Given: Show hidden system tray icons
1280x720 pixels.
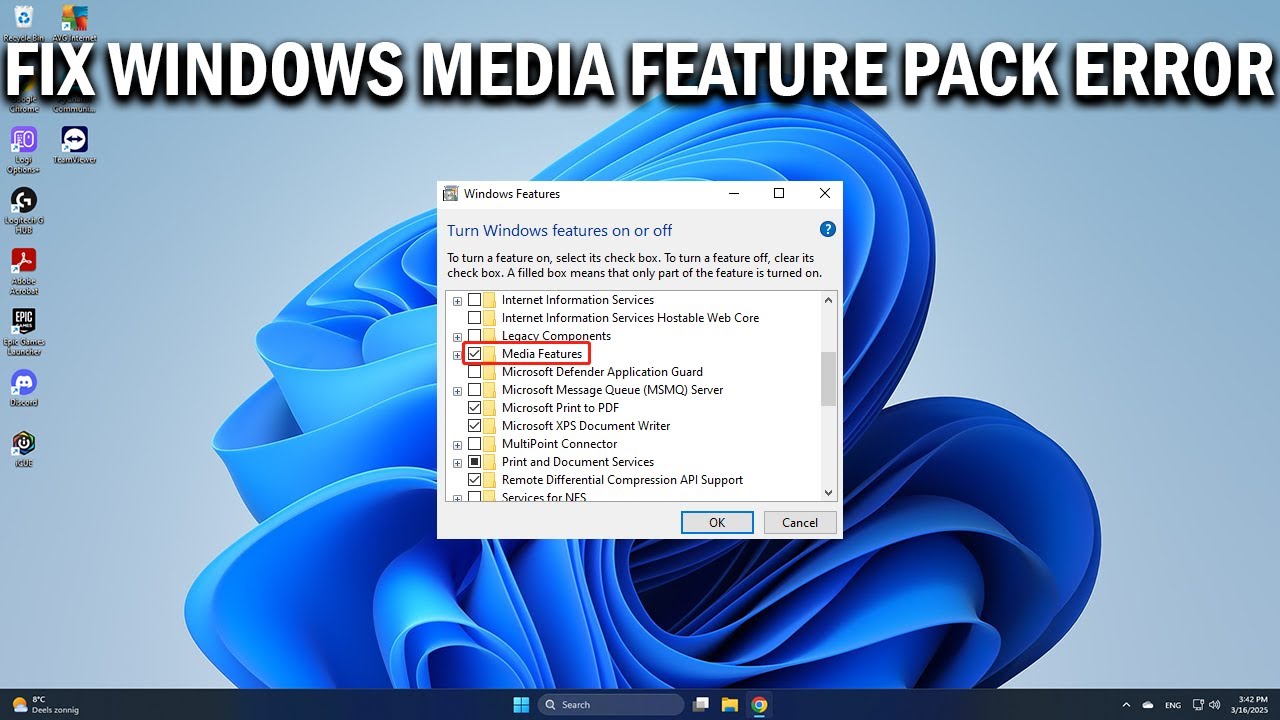Looking at the screenshot, I should pyautogui.click(x=1126, y=704).
